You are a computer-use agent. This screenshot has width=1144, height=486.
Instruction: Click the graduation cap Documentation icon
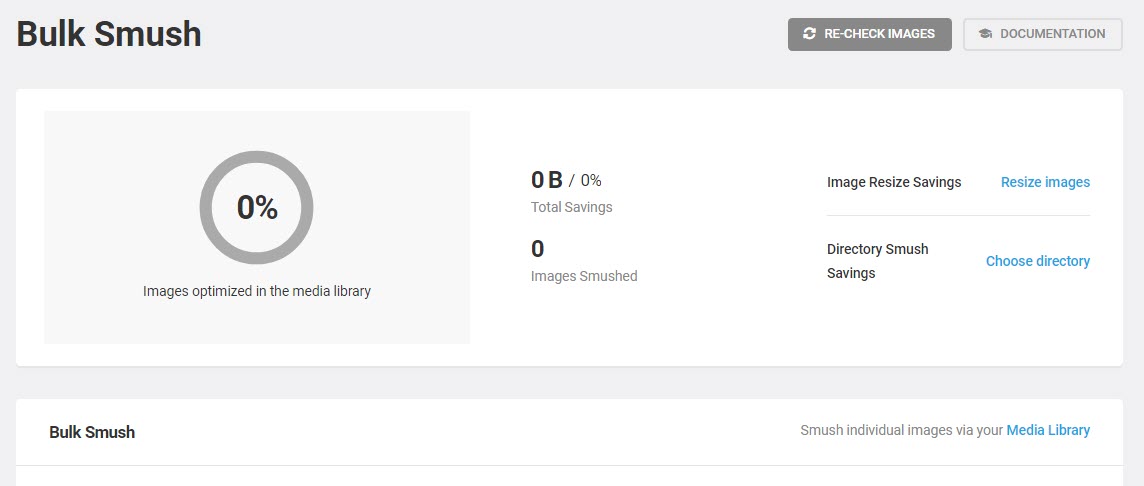[x=985, y=34]
